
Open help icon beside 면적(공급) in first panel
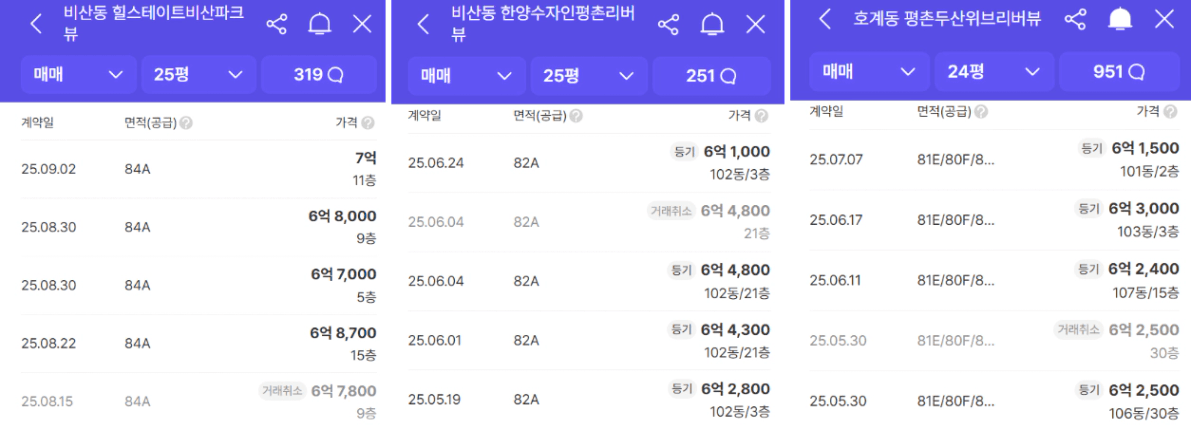[x=186, y=123]
